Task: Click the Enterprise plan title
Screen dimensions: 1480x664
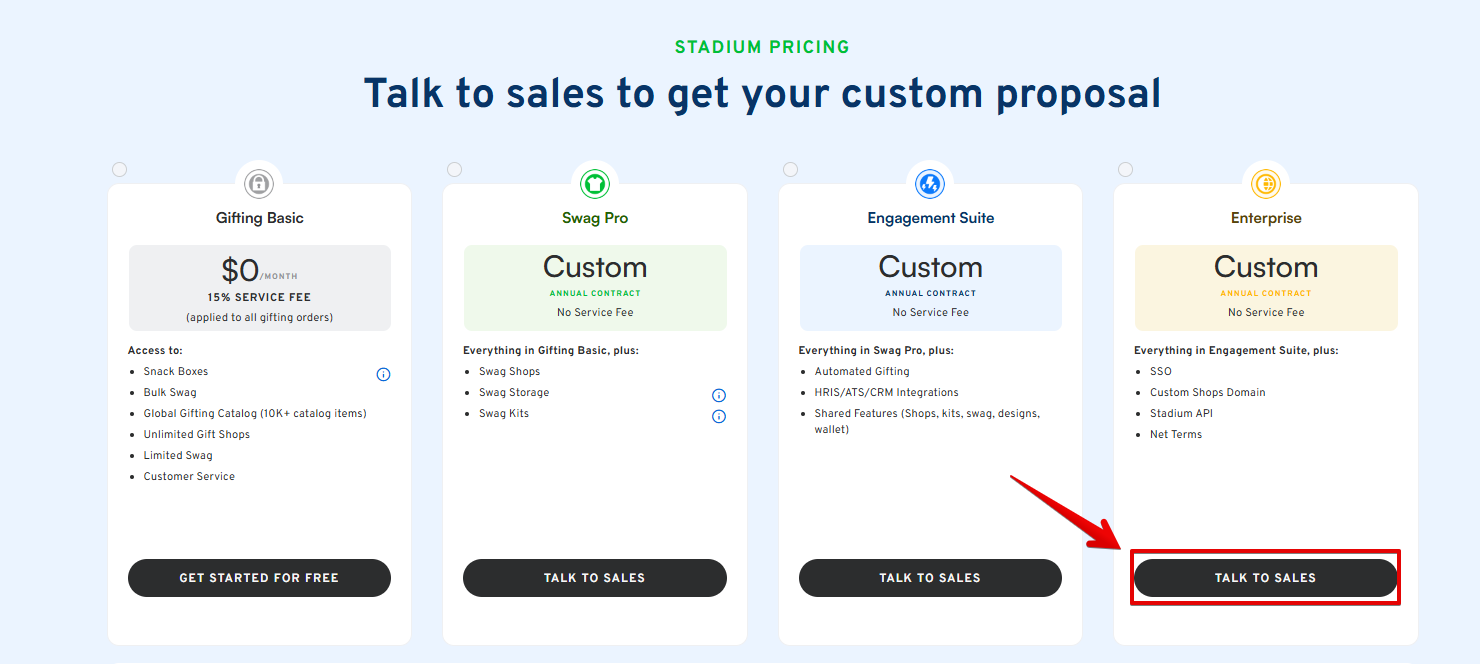Action: coord(1266,218)
